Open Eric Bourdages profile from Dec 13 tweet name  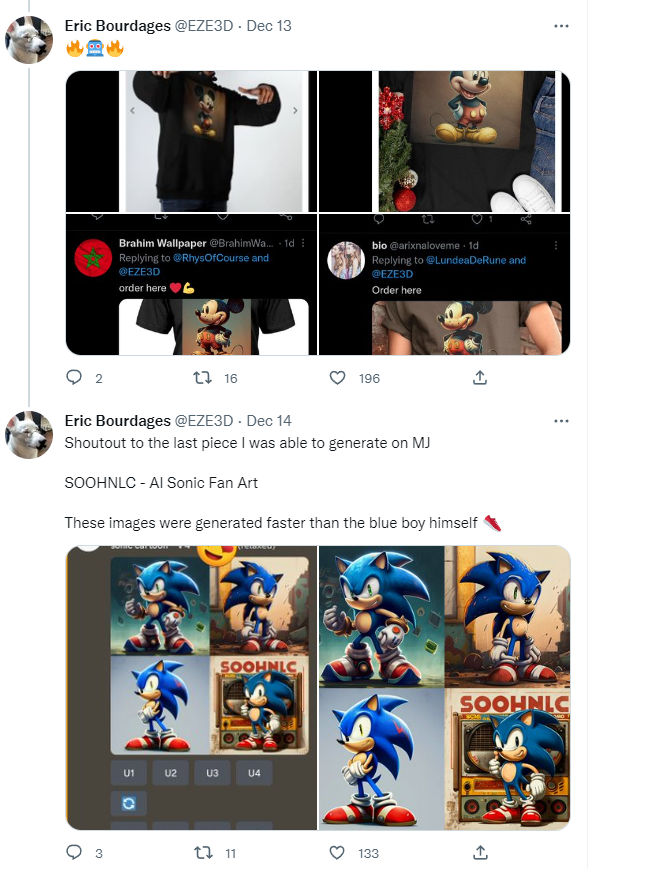(x=117, y=26)
